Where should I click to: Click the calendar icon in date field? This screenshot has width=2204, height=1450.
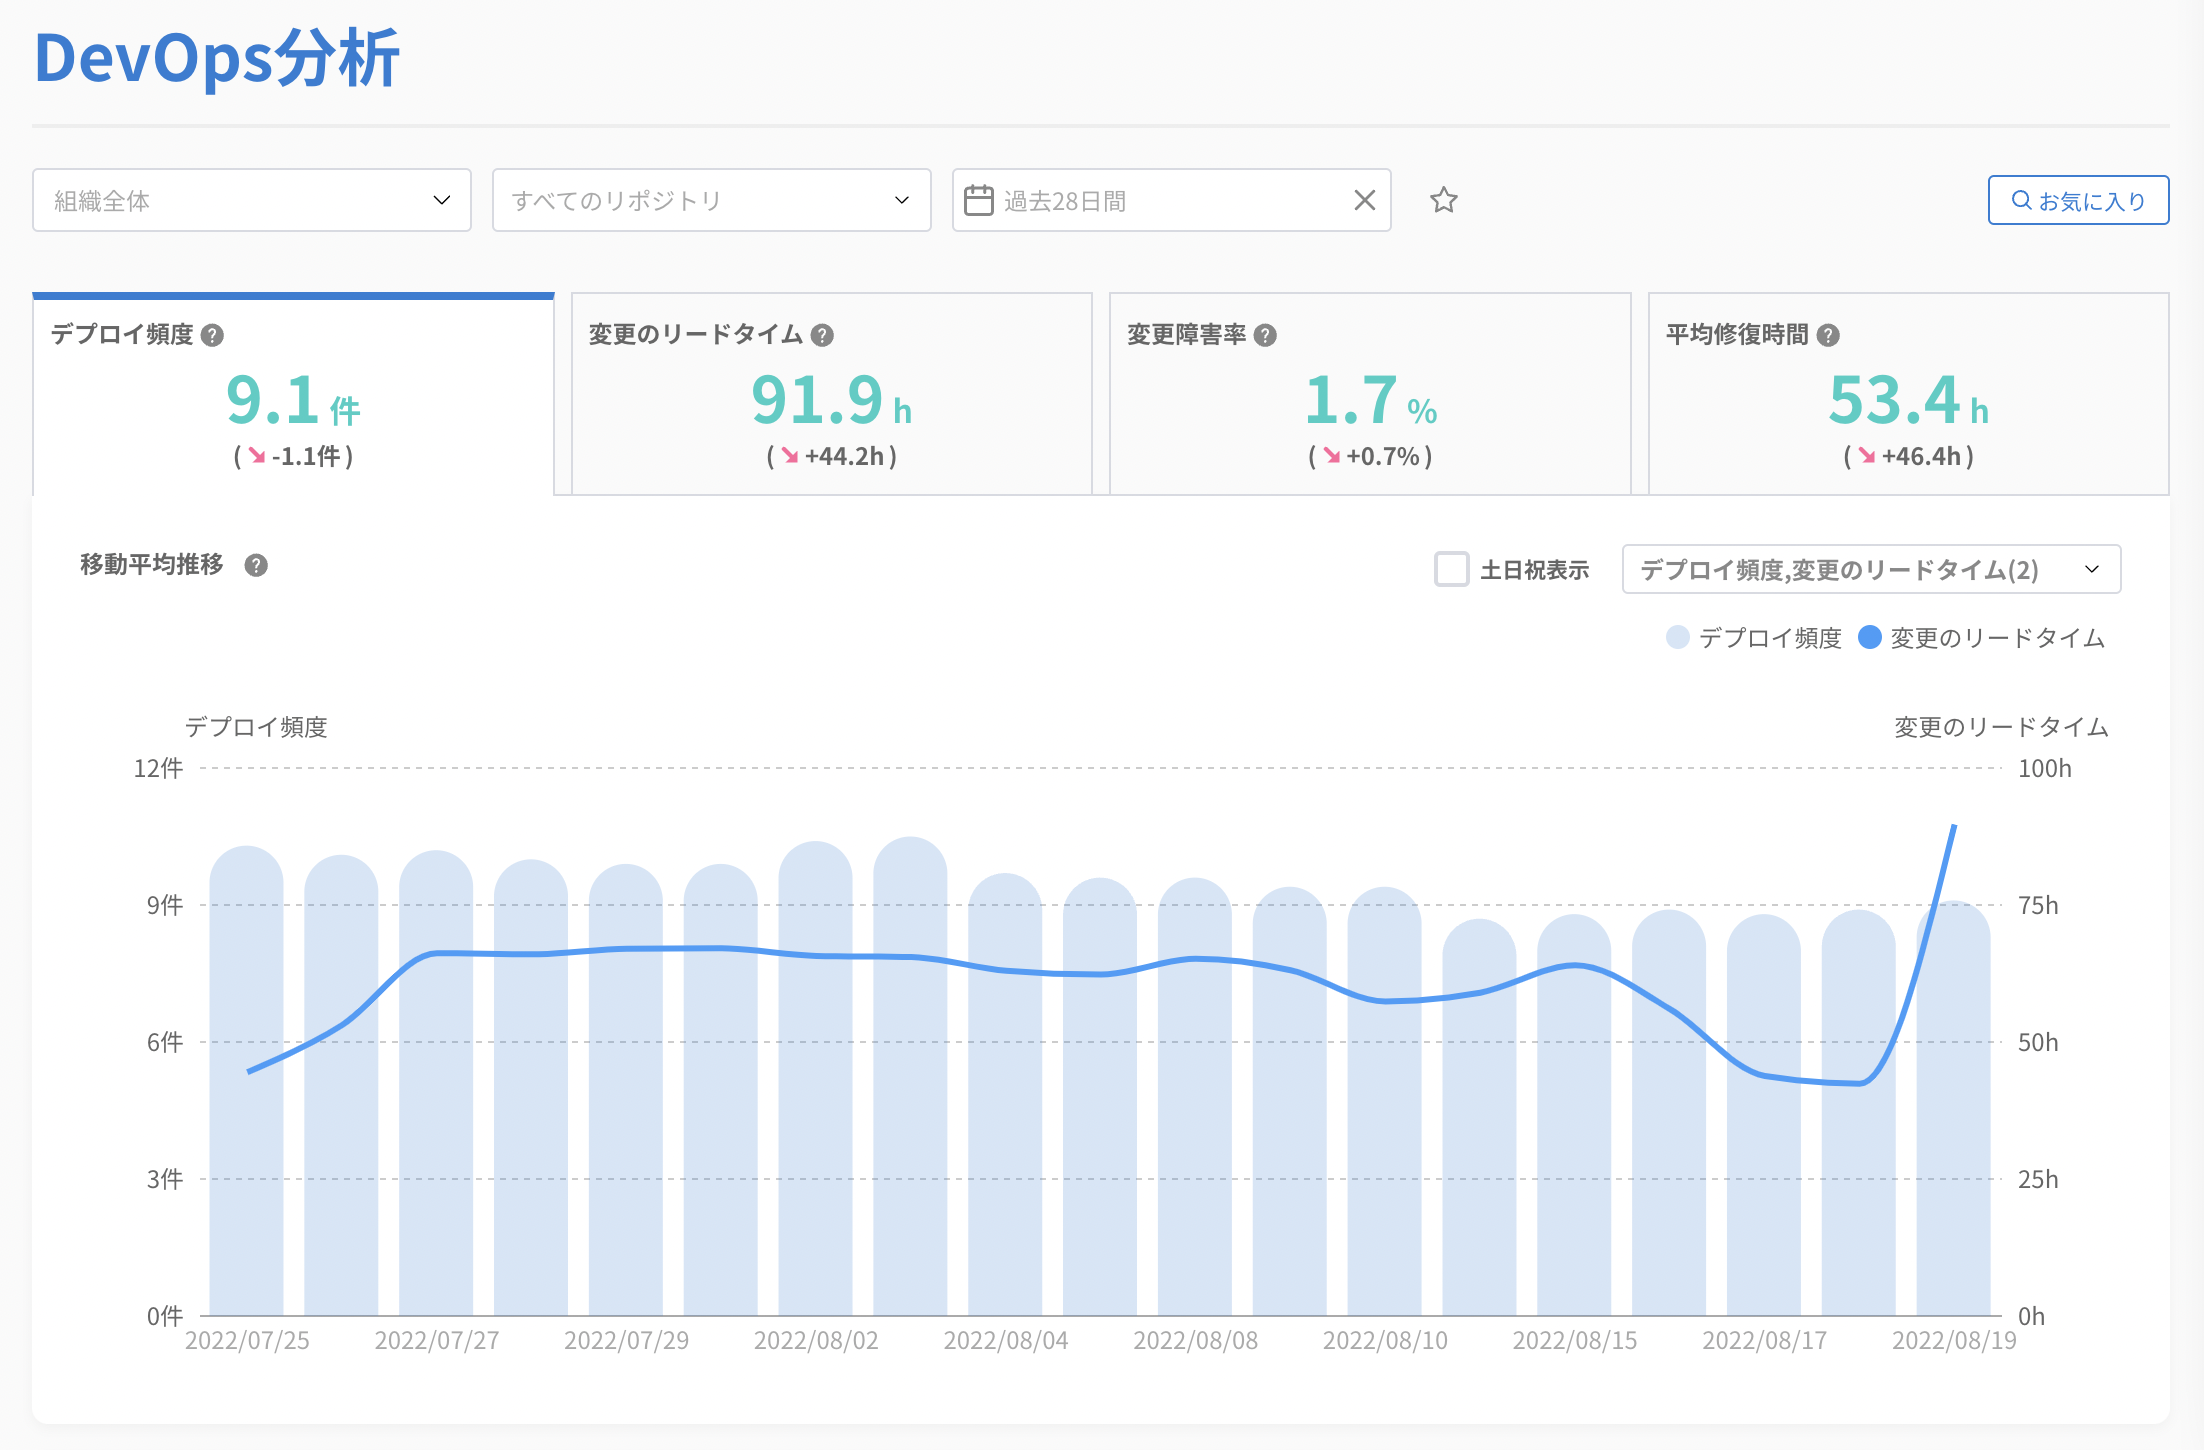click(x=978, y=201)
